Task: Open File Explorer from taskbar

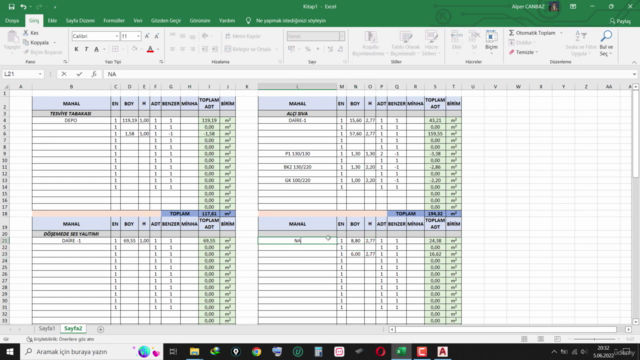Action: 194,351
